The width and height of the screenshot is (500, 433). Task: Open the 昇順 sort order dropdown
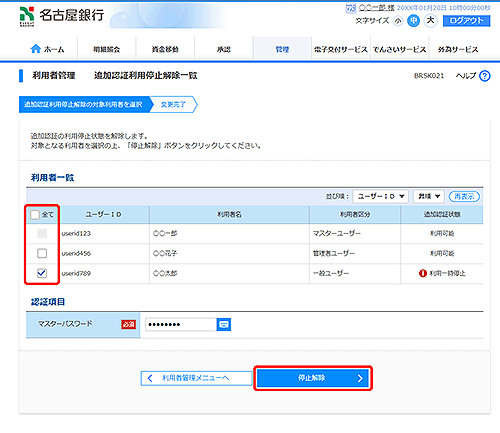(x=429, y=196)
